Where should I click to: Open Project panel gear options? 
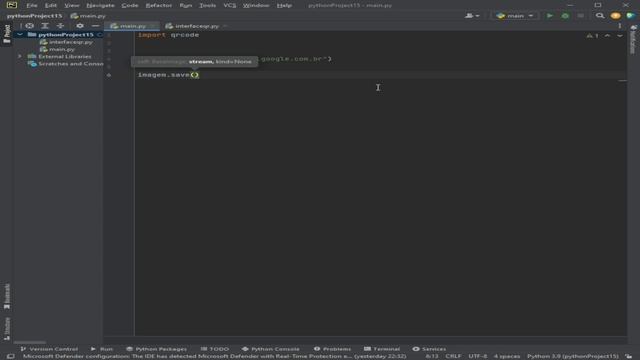click(x=80, y=26)
